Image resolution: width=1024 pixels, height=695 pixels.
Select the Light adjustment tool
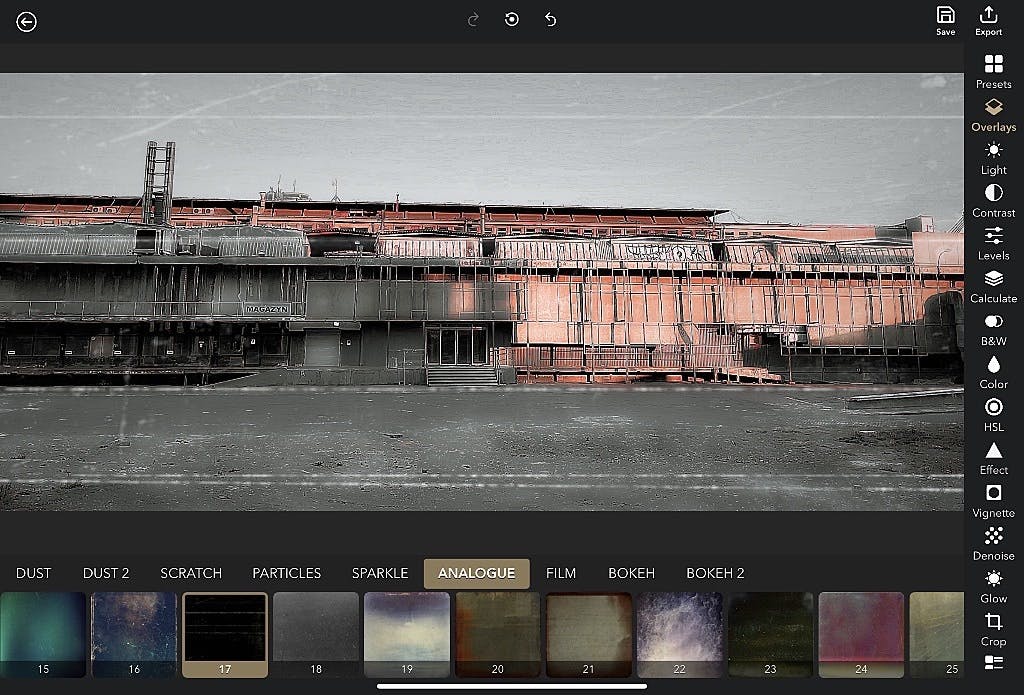993,157
